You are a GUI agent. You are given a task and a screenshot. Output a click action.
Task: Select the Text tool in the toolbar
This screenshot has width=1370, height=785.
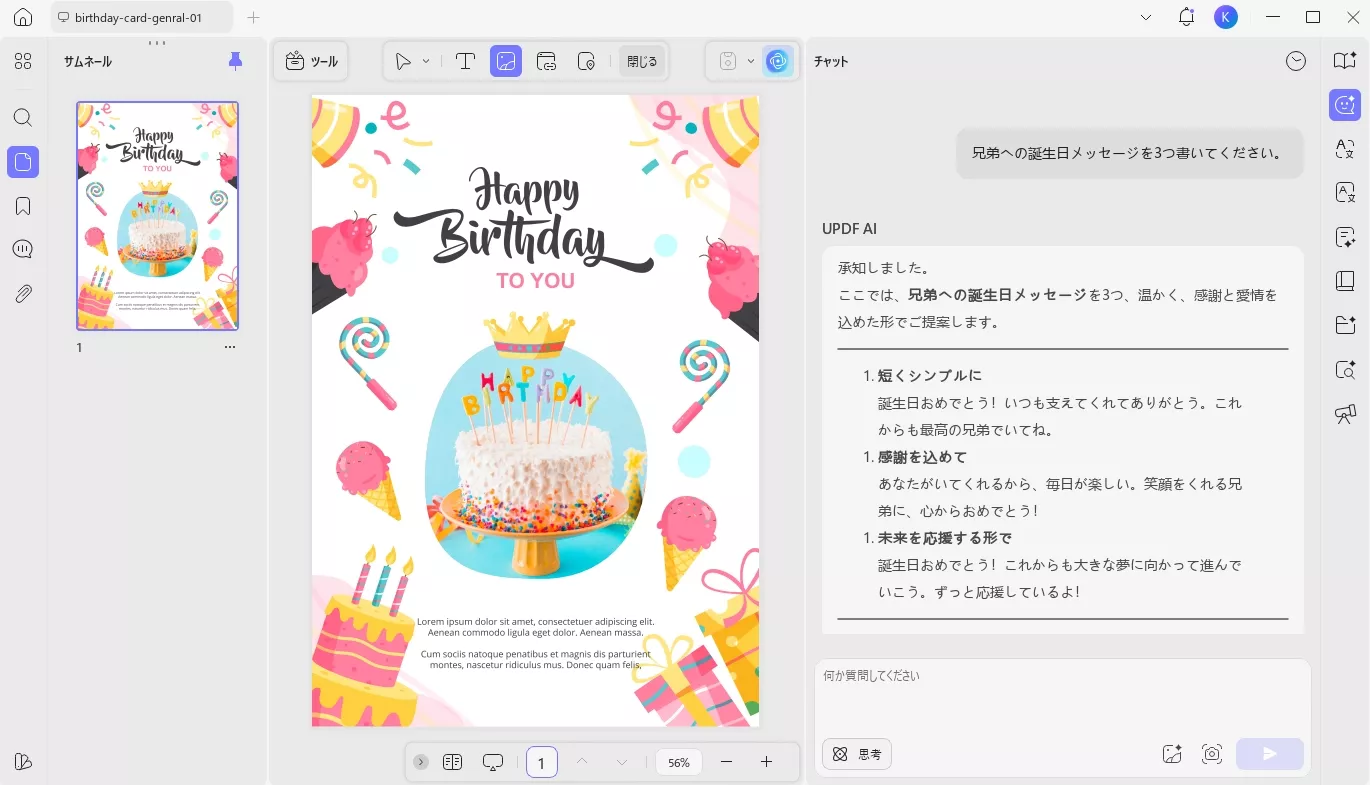(x=466, y=61)
